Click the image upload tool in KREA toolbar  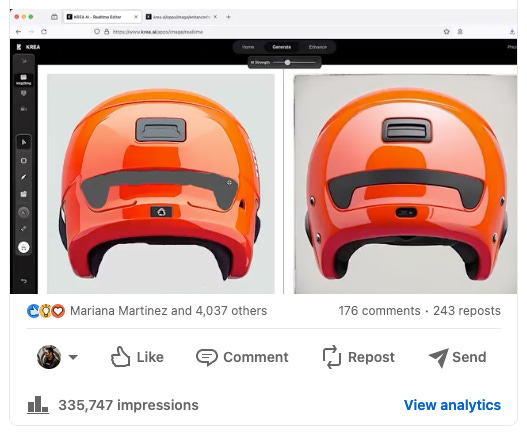[x=24, y=194]
